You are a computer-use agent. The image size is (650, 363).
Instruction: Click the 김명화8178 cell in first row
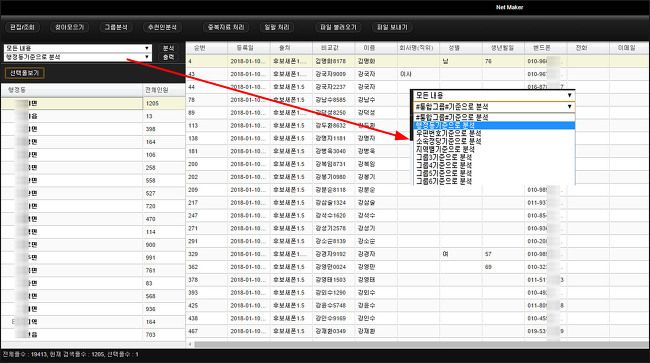333,61
